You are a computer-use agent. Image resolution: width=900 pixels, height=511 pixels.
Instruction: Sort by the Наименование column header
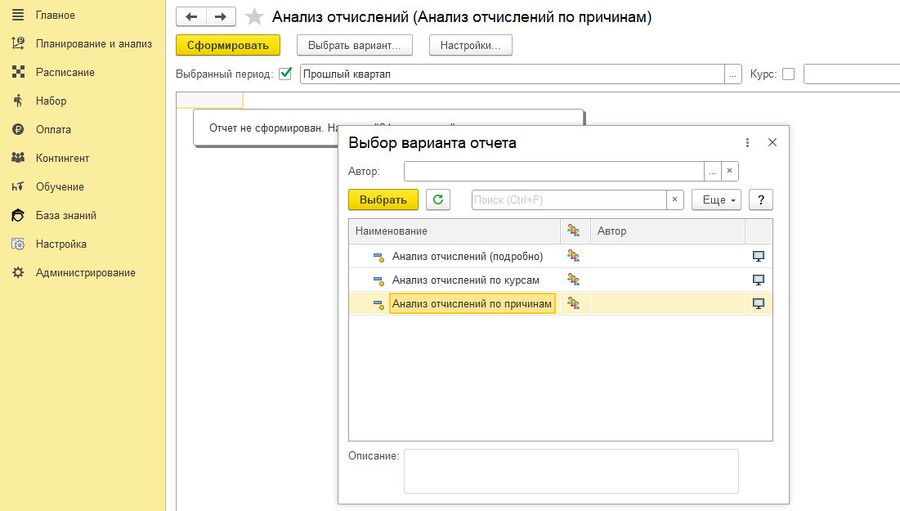(455, 231)
